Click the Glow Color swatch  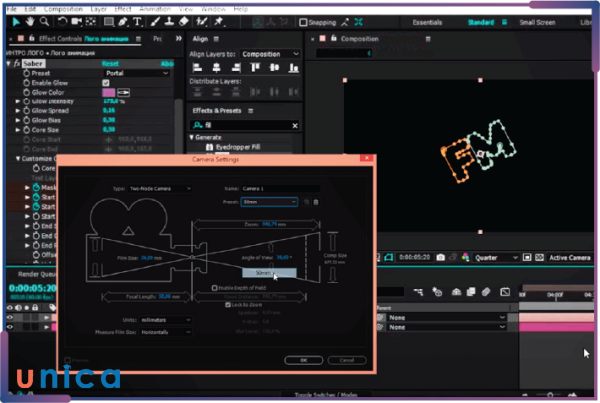(110, 92)
